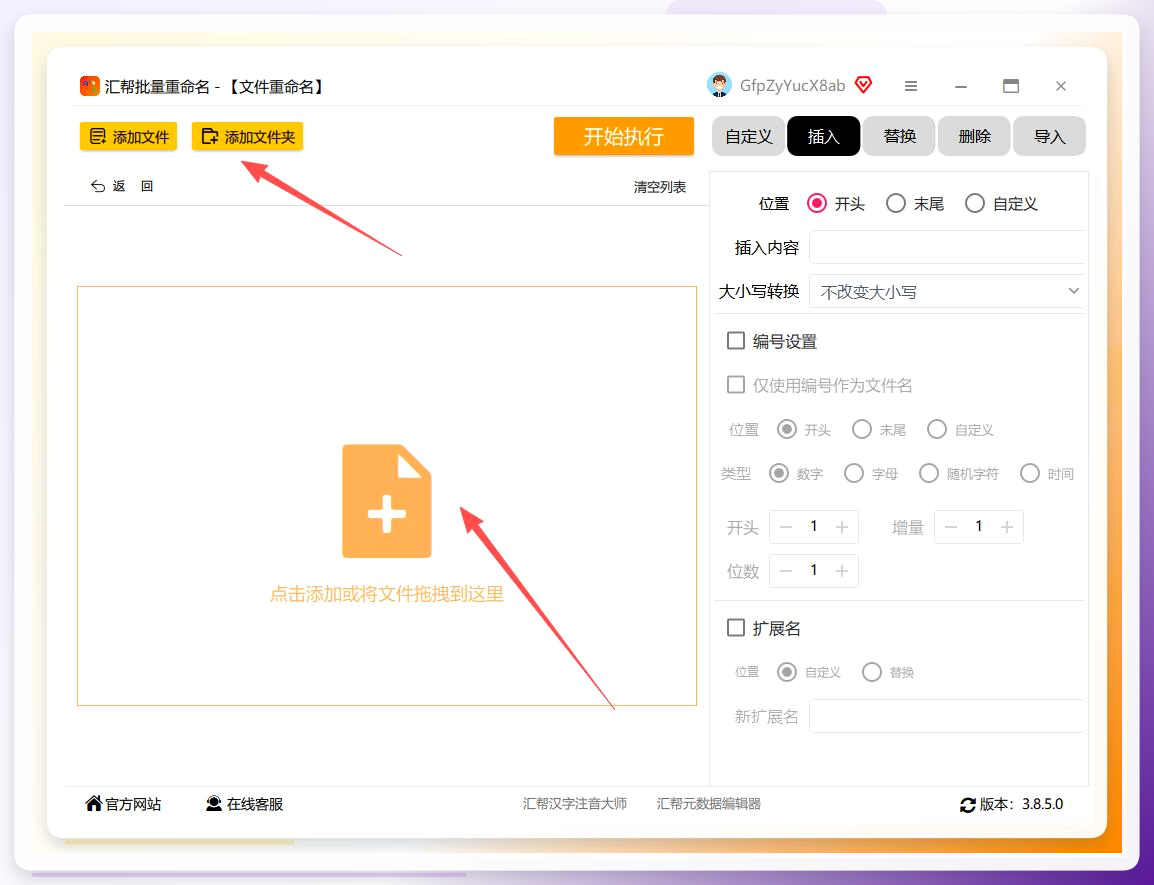Click the 新扩展名 input field
The image size is (1154, 885).
pyautogui.click(x=946, y=716)
